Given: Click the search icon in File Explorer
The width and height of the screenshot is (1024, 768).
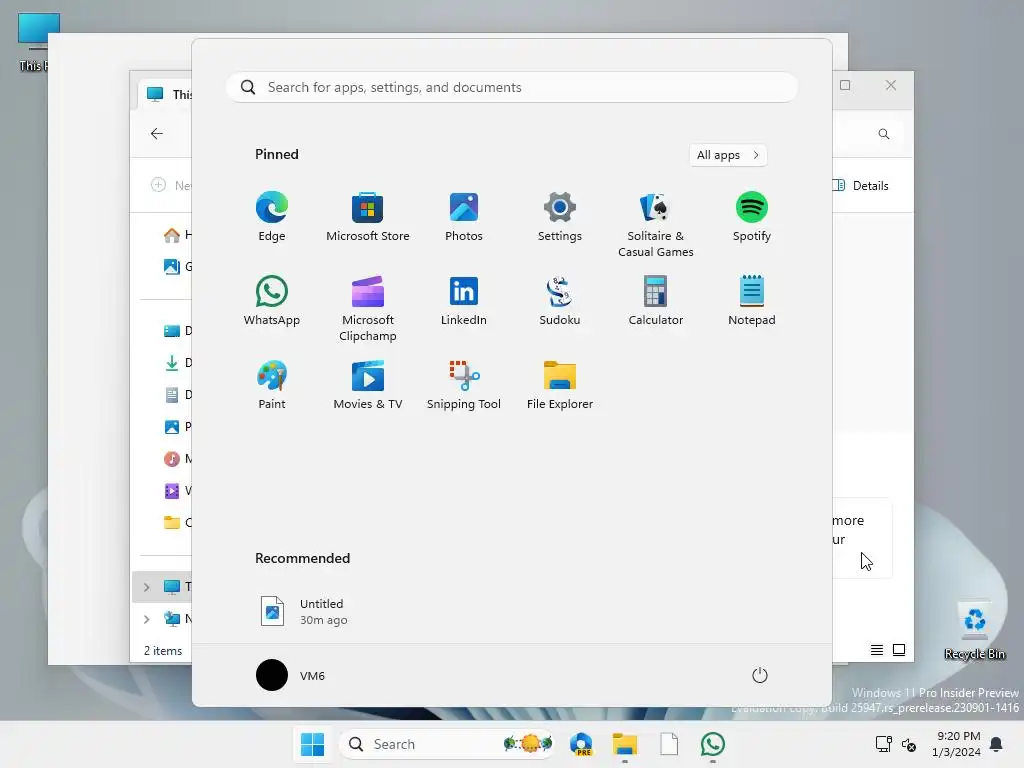Looking at the screenshot, I should click(884, 134).
